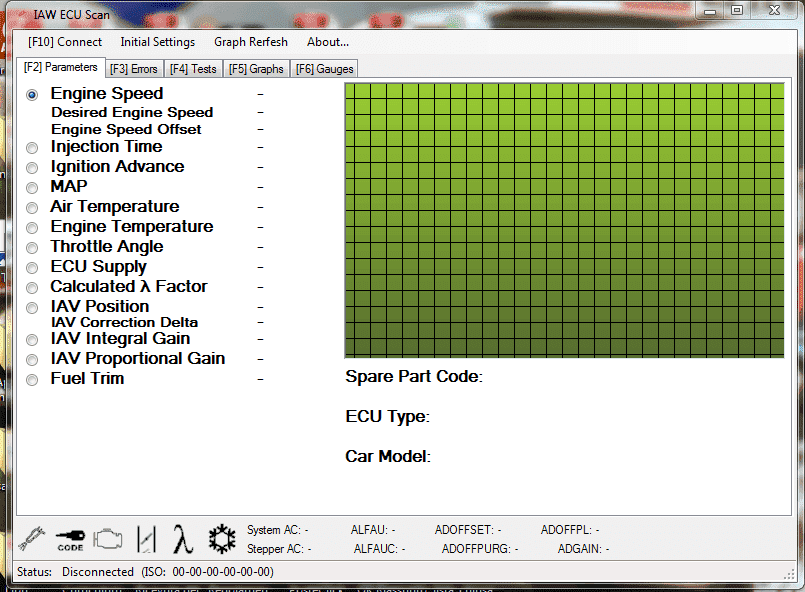Click the window resize grip

point(790,576)
